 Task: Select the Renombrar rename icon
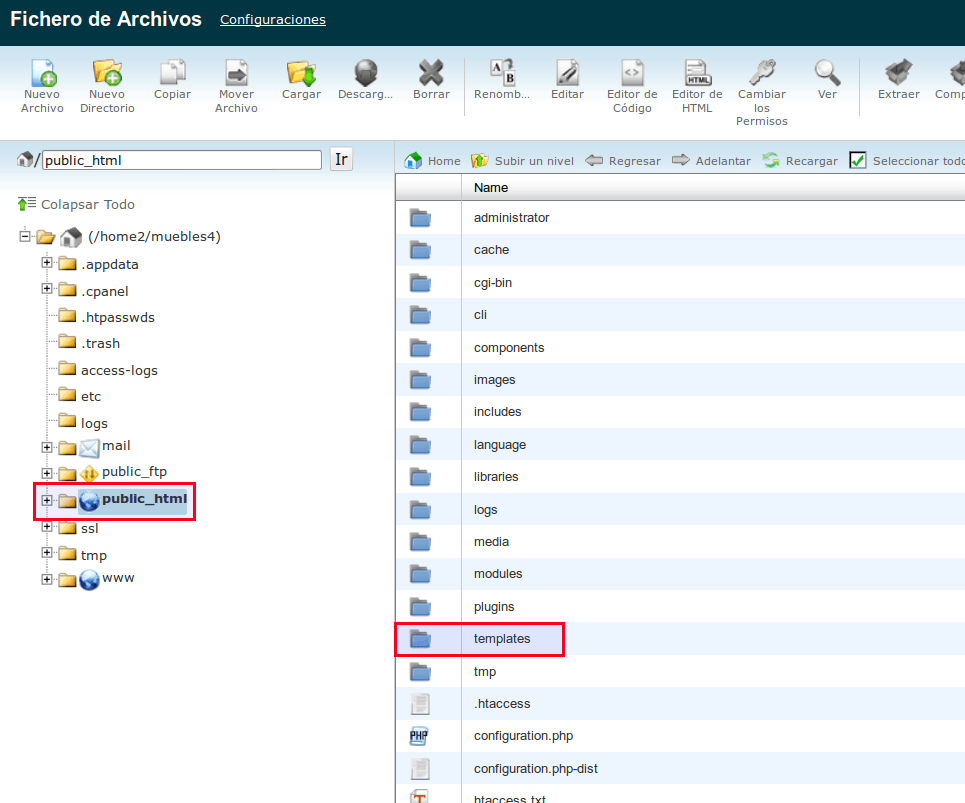(x=502, y=73)
